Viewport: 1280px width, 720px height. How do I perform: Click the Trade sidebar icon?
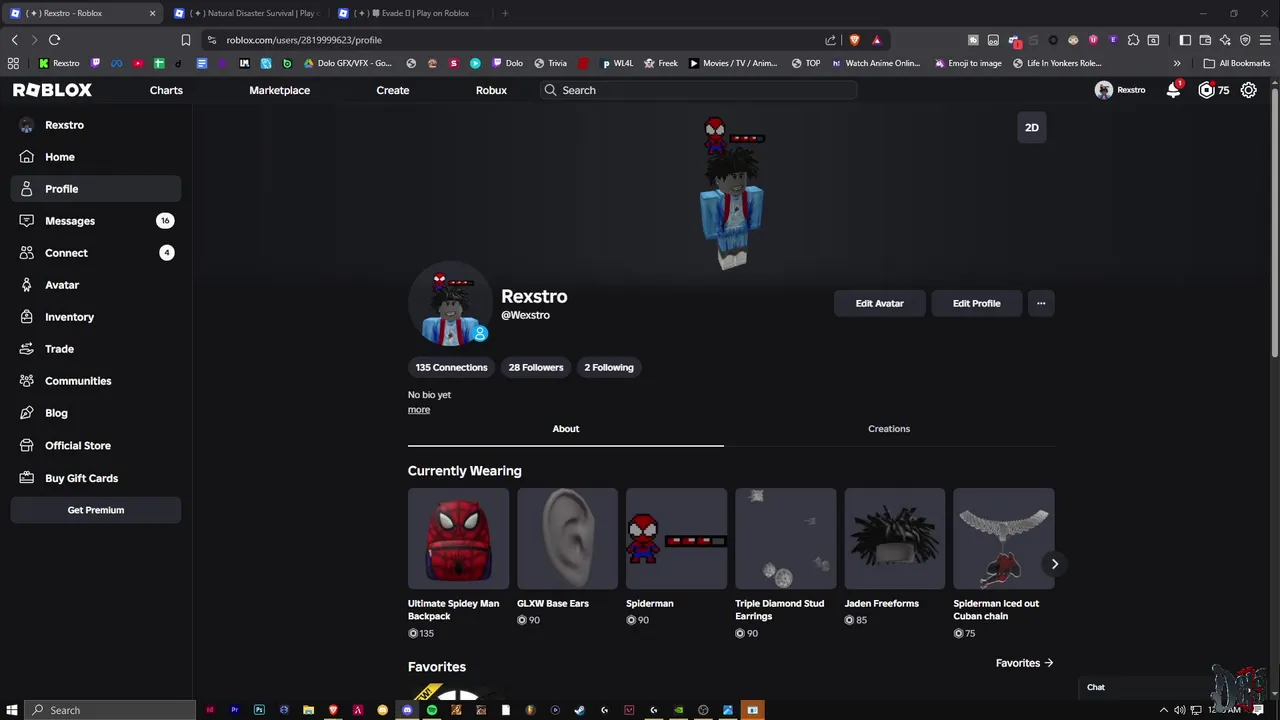point(27,349)
